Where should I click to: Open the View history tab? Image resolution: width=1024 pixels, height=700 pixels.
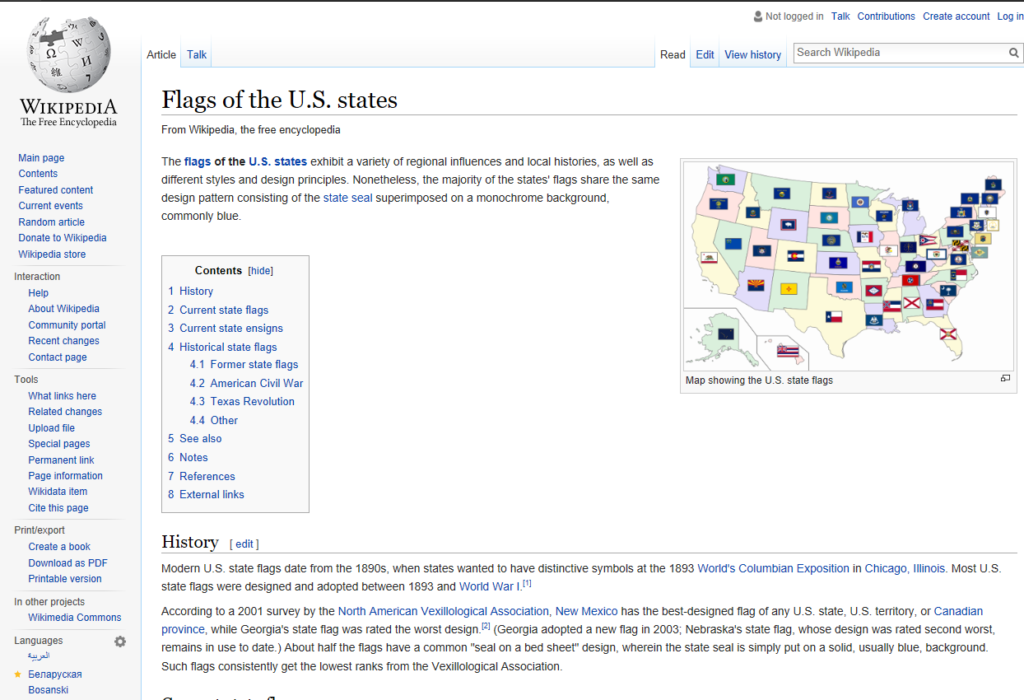pyautogui.click(x=752, y=54)
